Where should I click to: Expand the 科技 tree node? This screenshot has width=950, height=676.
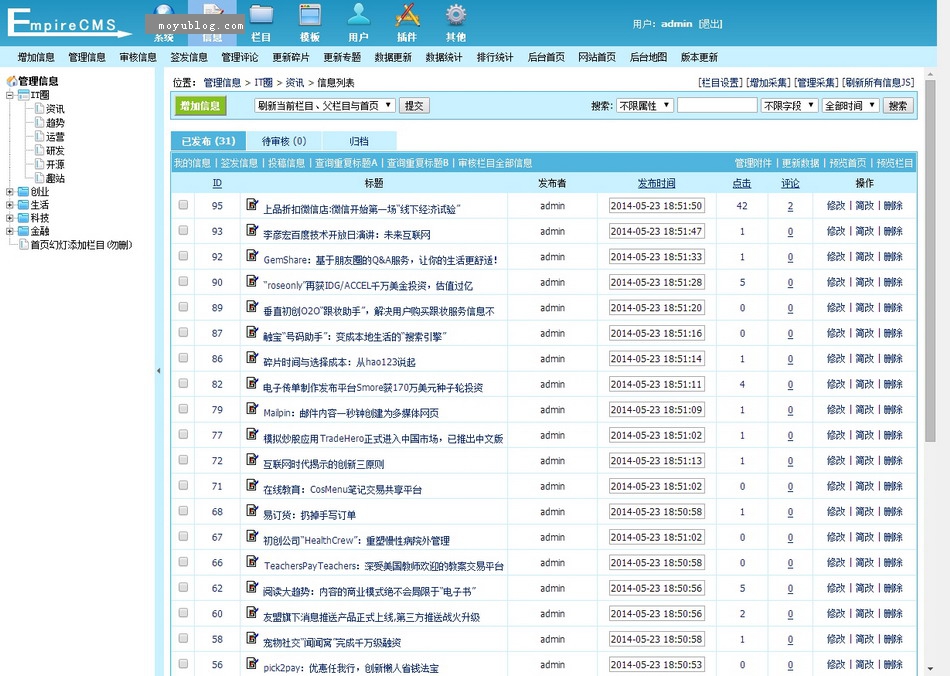pyautogui.click(x=10, y=218)
